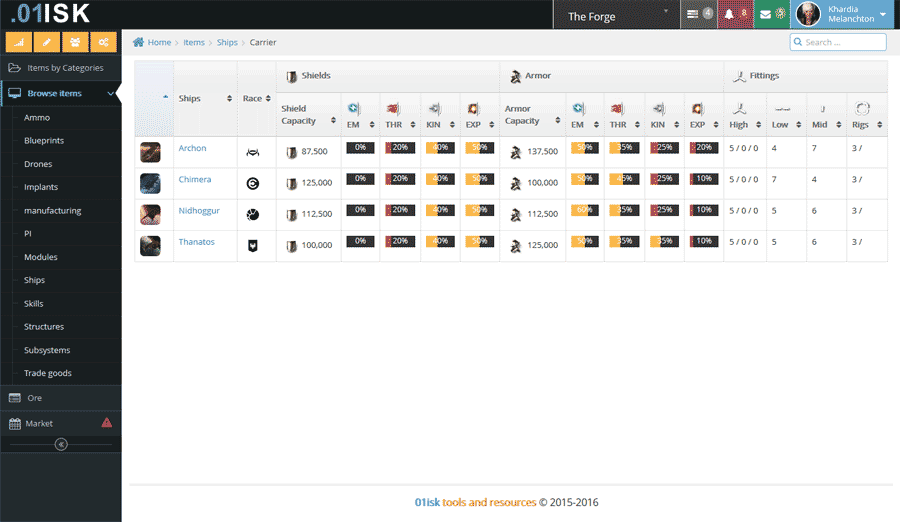Click the Shields group header icon
The height and width of the screenshot is (522, 900).
coord(292,76)
